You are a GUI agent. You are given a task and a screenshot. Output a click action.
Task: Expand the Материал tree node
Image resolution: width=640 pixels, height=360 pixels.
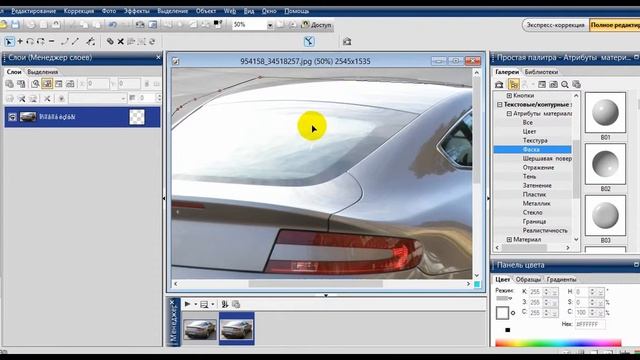pyautogui.click(x=509, y=240)
